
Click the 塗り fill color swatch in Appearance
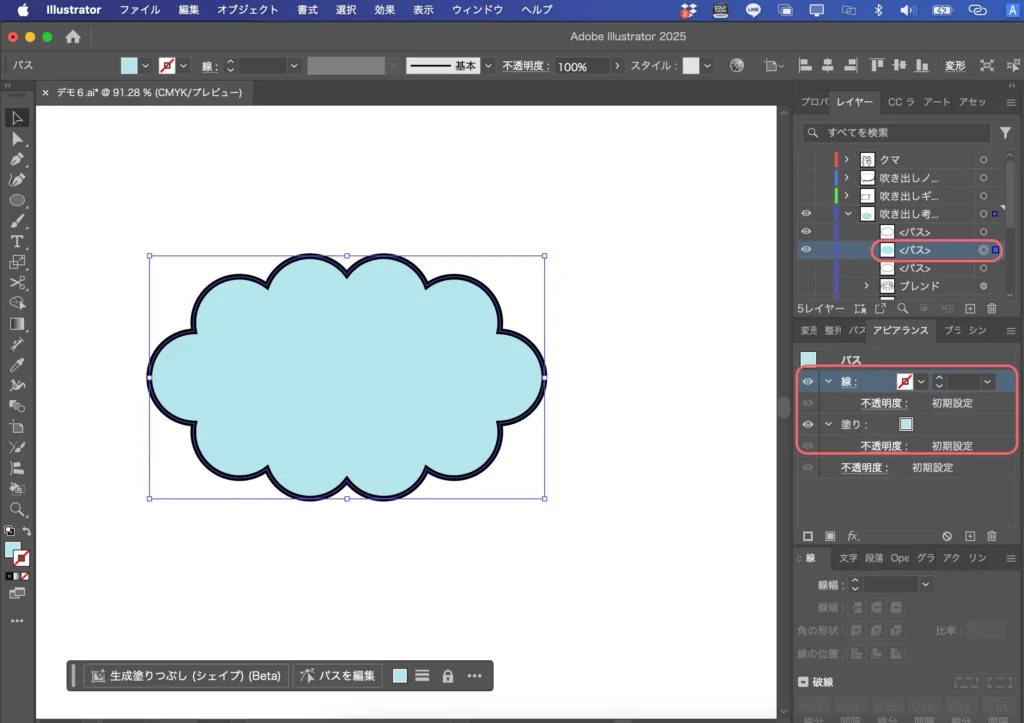point(906,424)
